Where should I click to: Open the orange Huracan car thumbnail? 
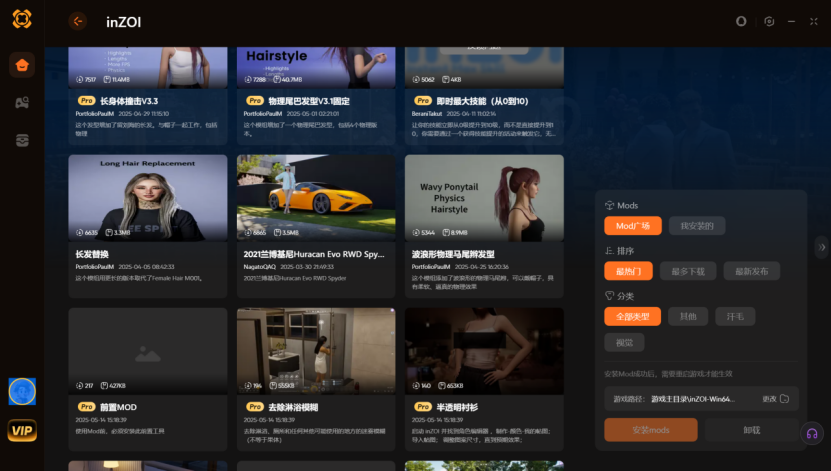pyautogui.click(x=316, y=198)
